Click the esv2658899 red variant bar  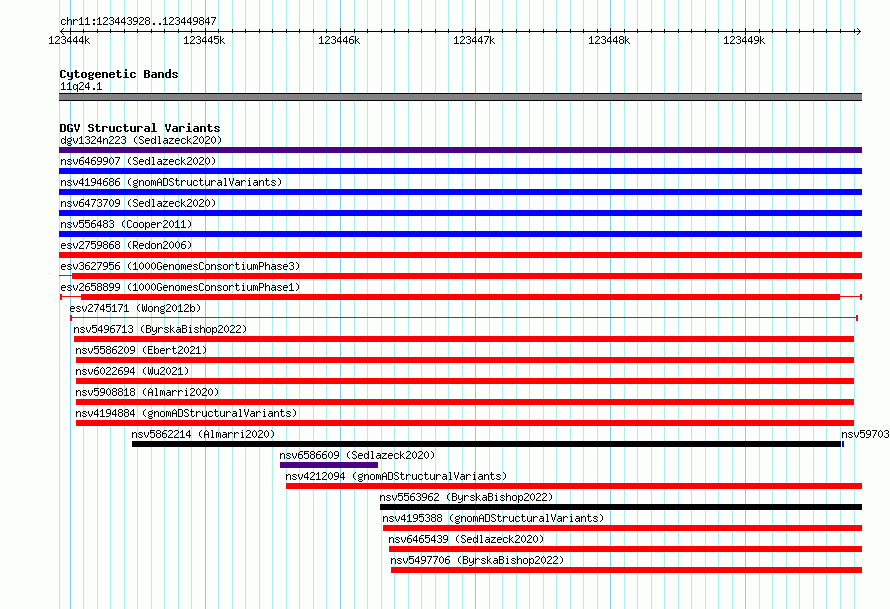(460, 297)
